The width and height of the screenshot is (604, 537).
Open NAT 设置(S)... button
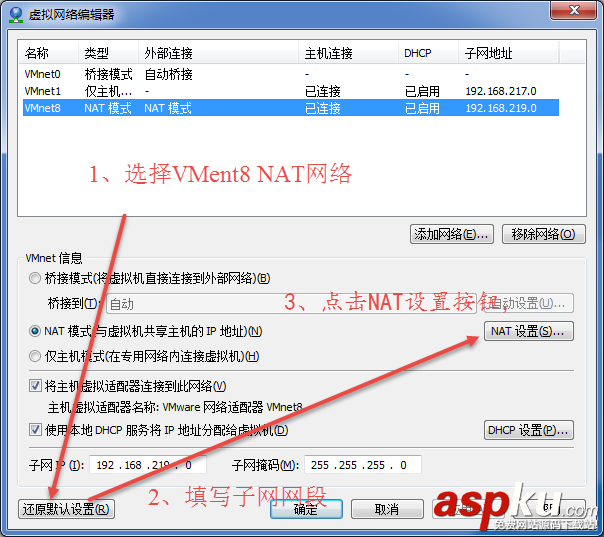click(528, 331)
